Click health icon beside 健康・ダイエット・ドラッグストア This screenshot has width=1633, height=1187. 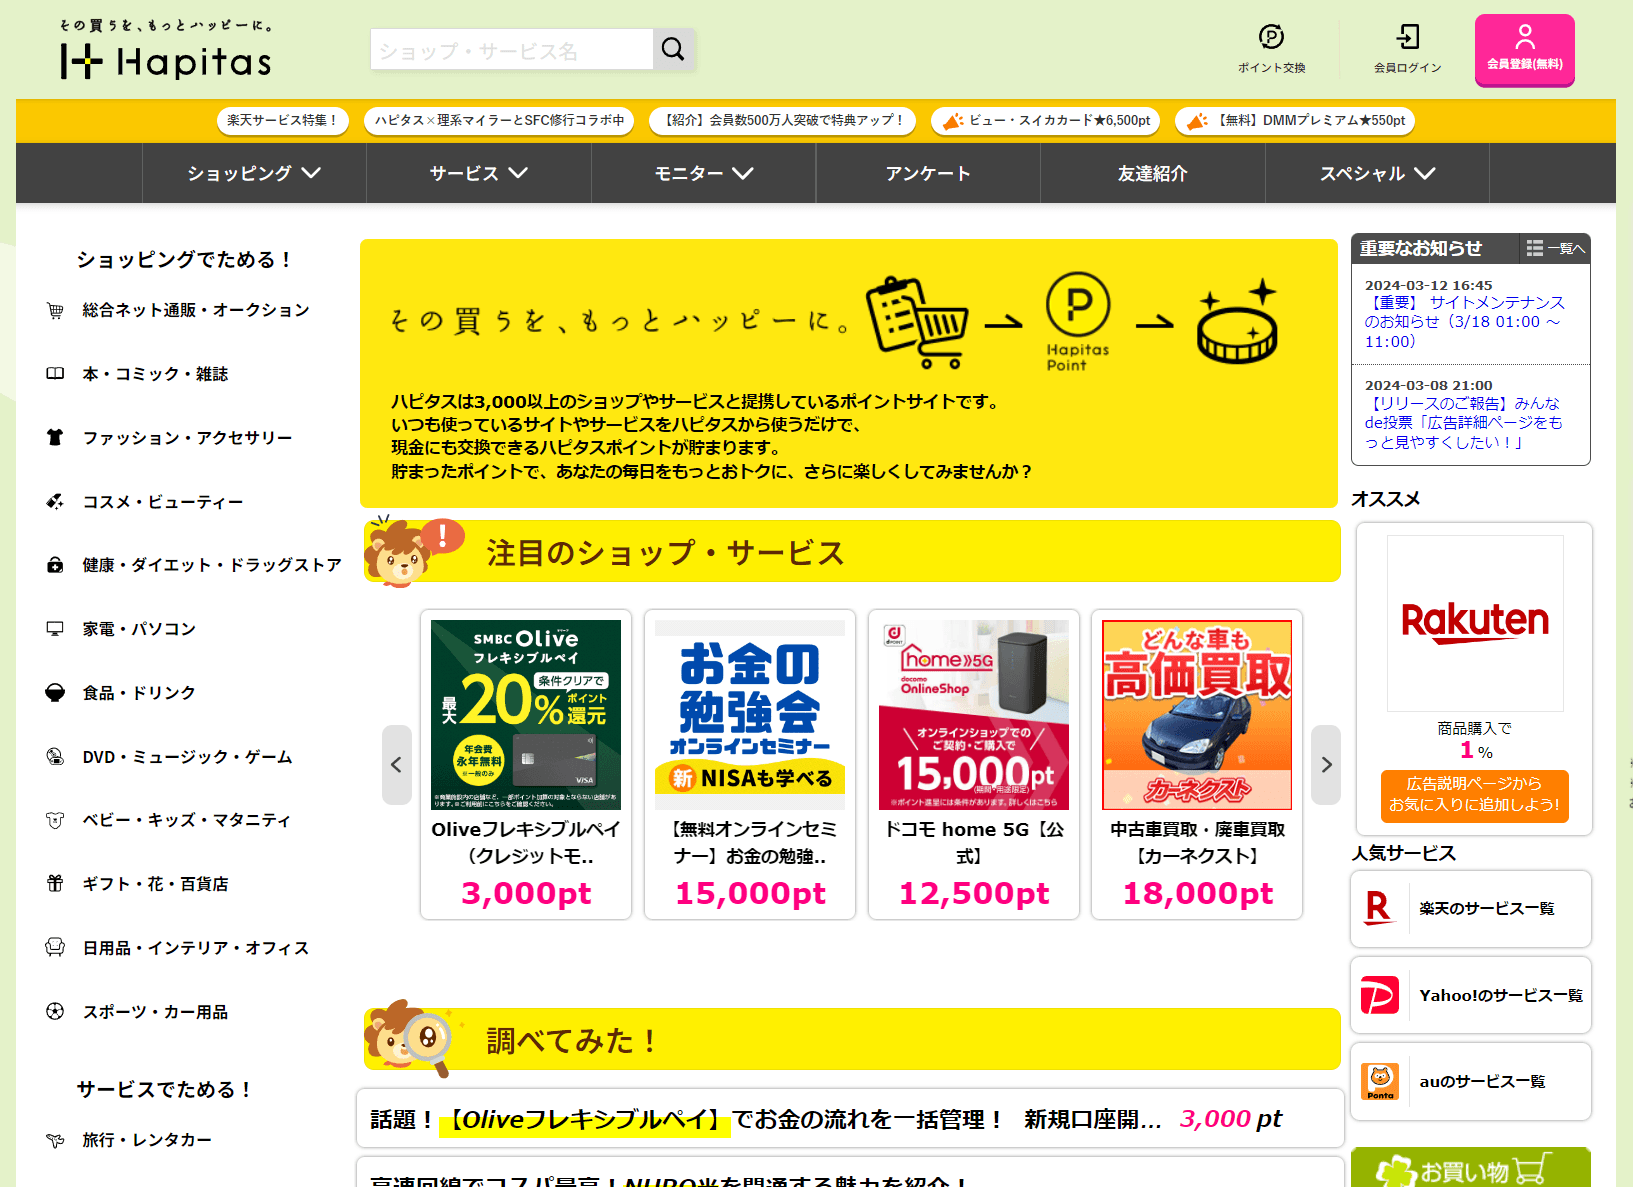tap(55, 565)
